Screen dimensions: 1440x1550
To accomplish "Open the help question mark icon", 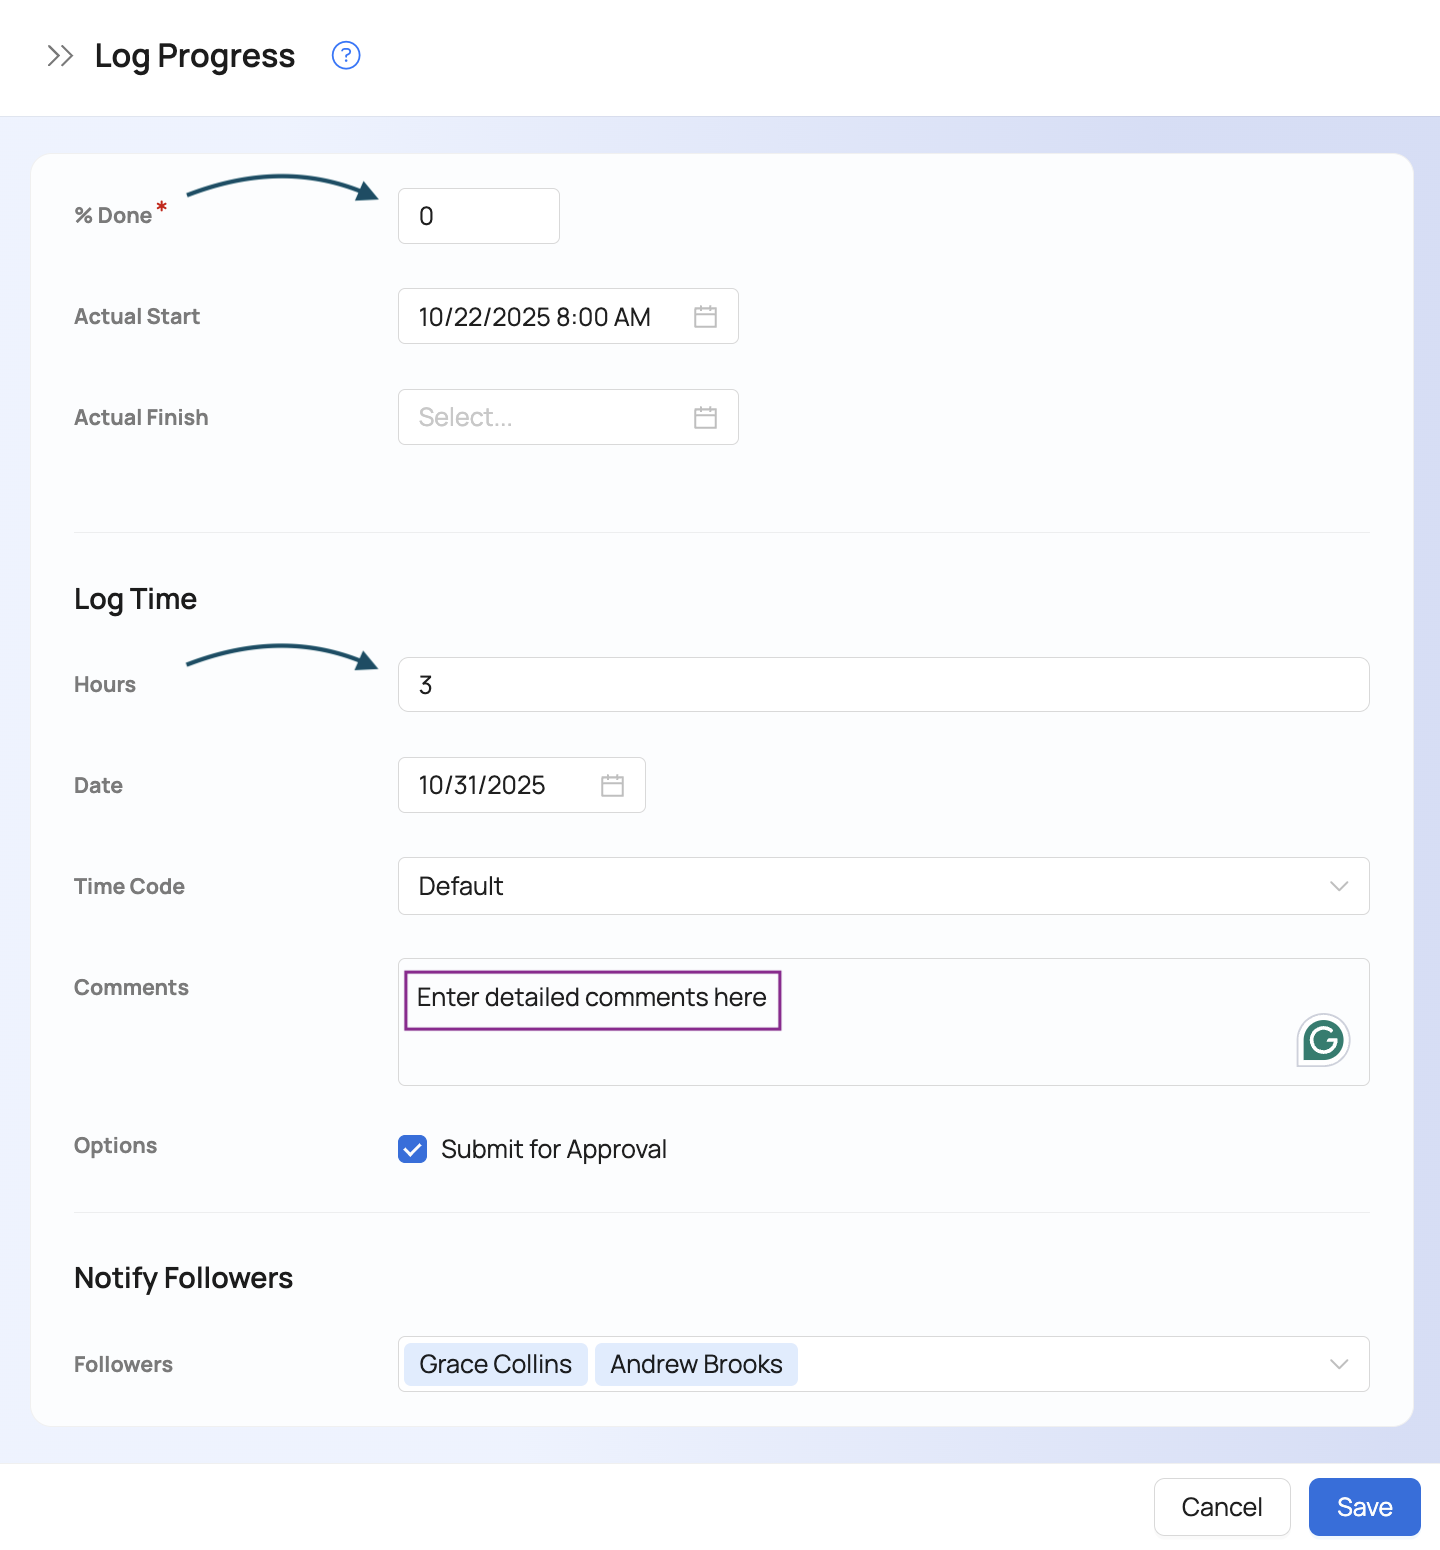I will click(346, 56).
